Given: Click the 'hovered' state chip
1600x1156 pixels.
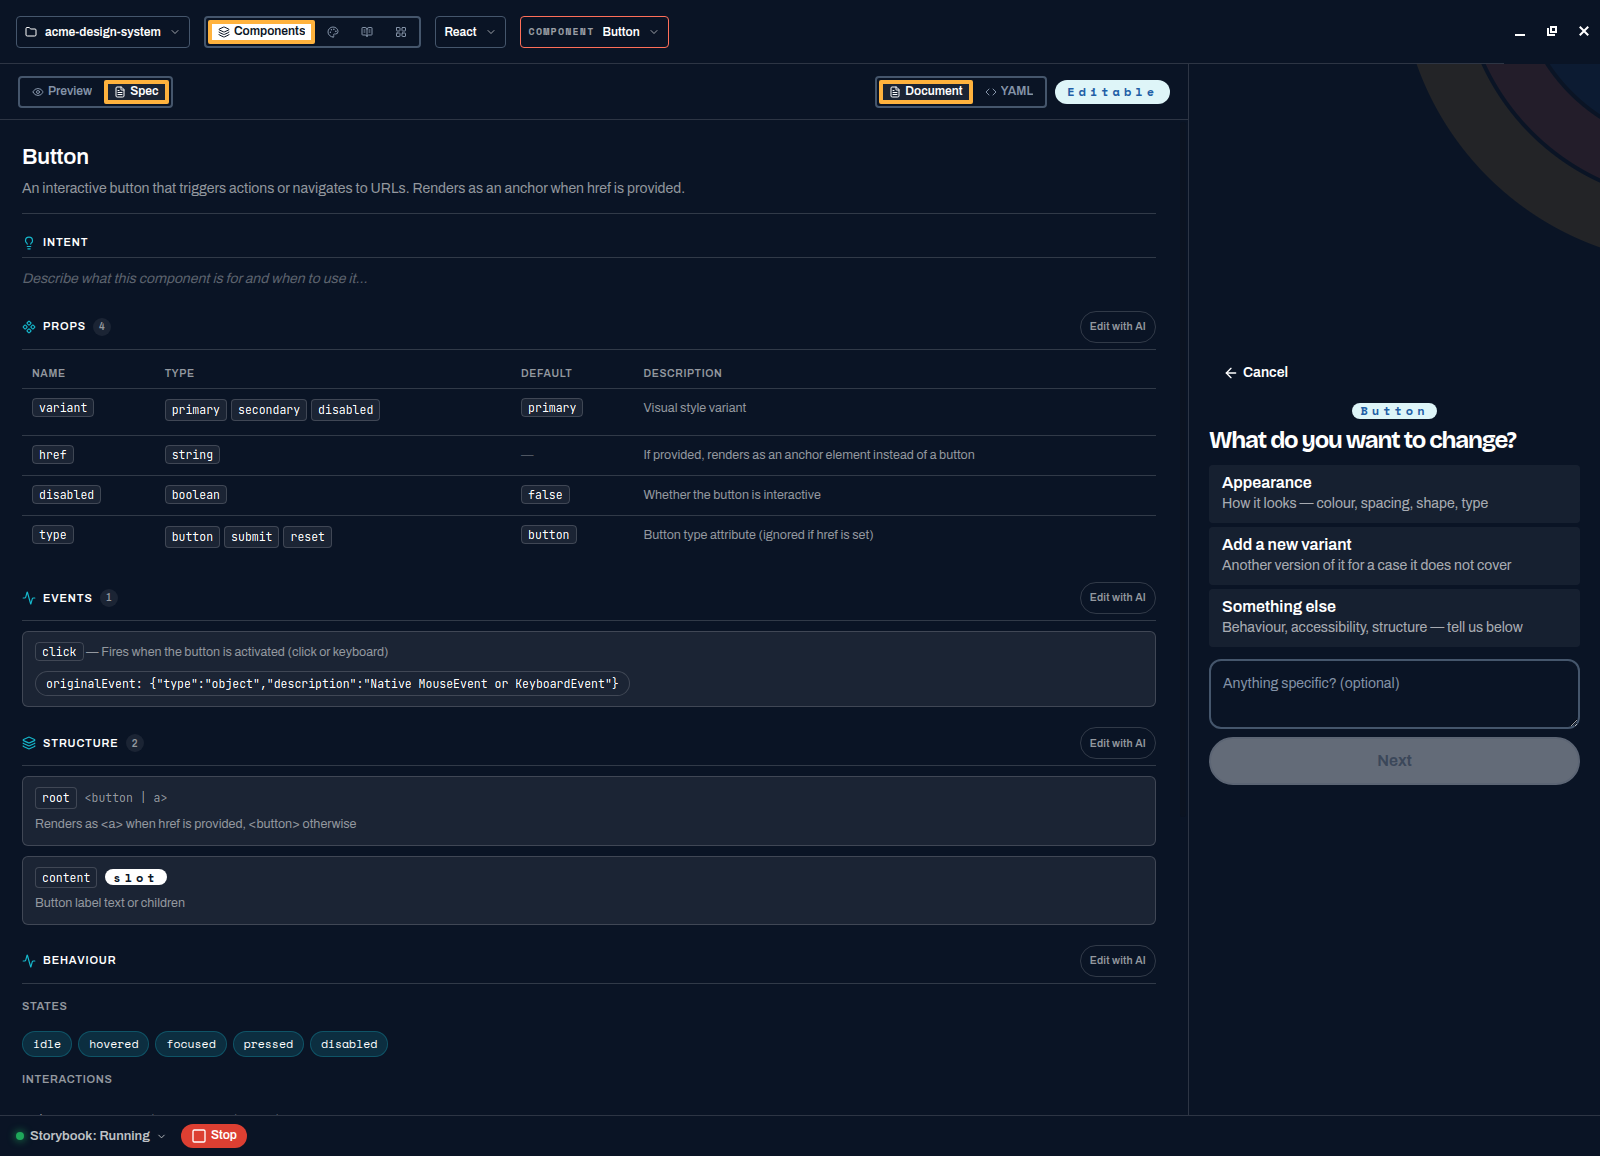Looking at the screenshot, I should (114, 1044).
